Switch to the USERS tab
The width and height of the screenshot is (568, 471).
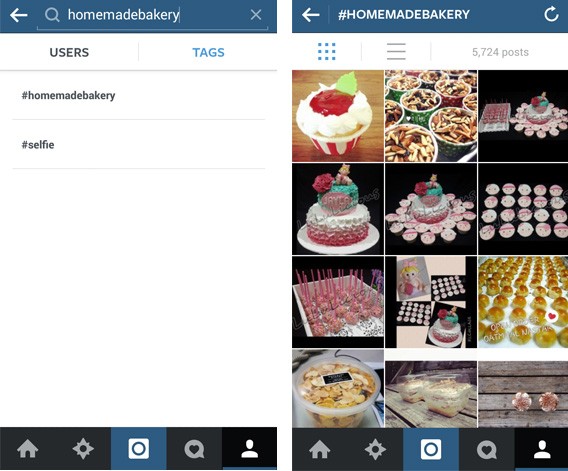click(69, 53)
